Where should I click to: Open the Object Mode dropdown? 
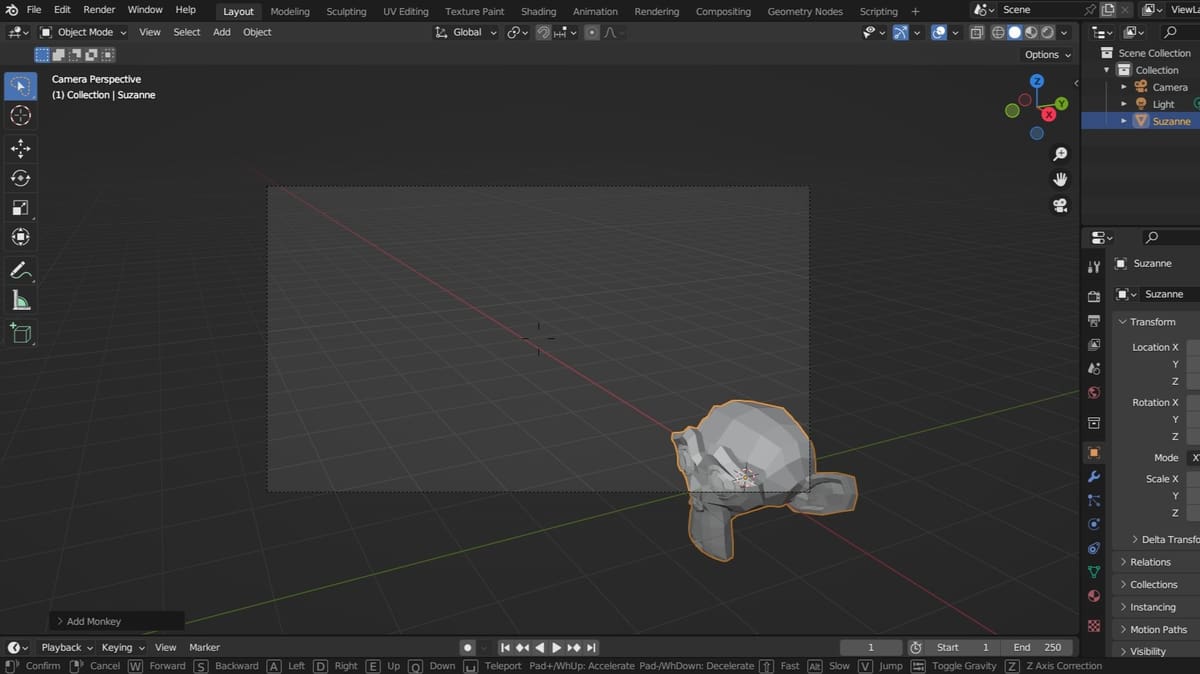coord(82,32)
